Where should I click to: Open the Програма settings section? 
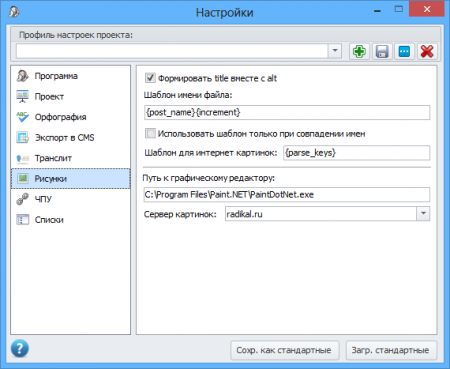click(56, 76)
